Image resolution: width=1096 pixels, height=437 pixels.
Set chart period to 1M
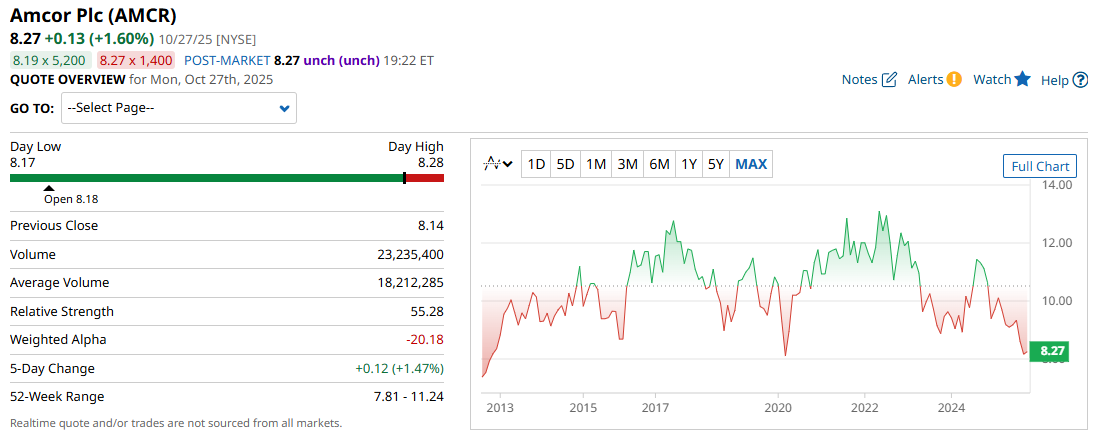click(x=596, y=164)
